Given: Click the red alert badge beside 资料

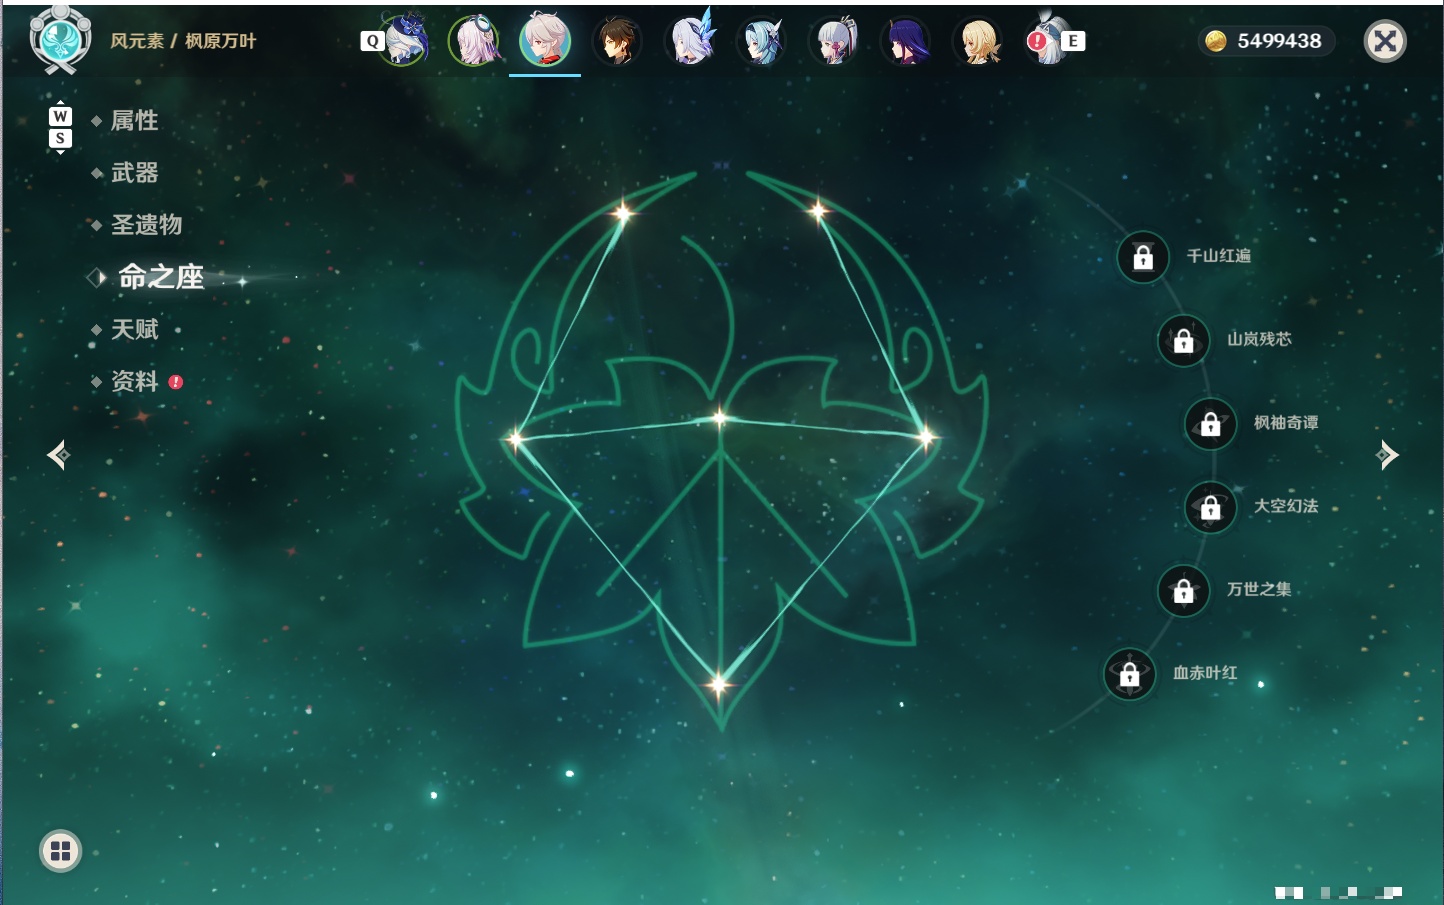Looking at the screenshot, I should [176, 382].
